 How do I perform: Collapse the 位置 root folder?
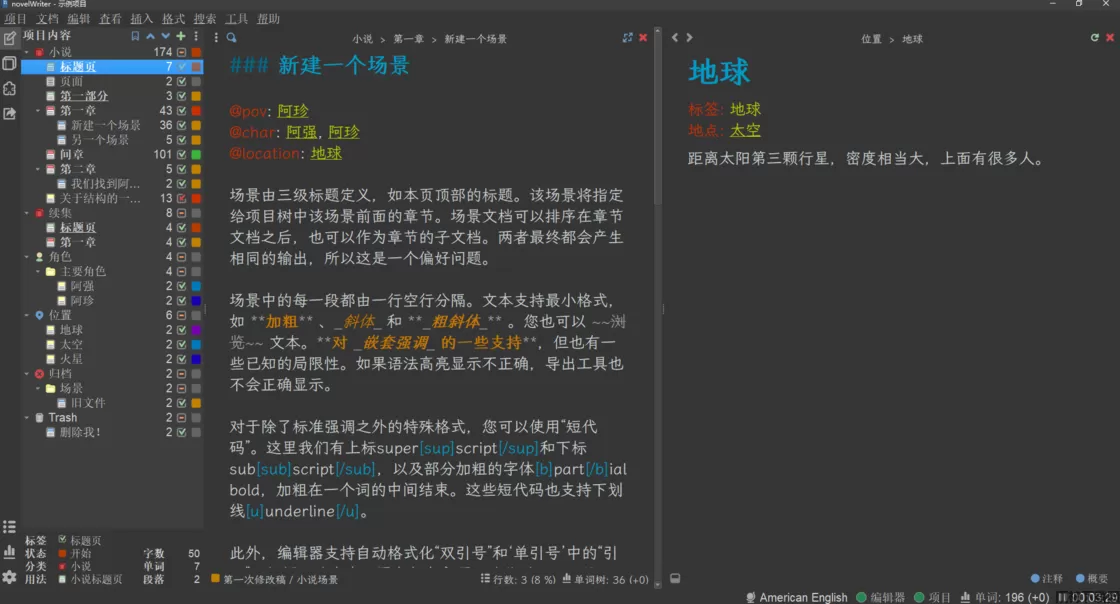[x=27, y=315]
